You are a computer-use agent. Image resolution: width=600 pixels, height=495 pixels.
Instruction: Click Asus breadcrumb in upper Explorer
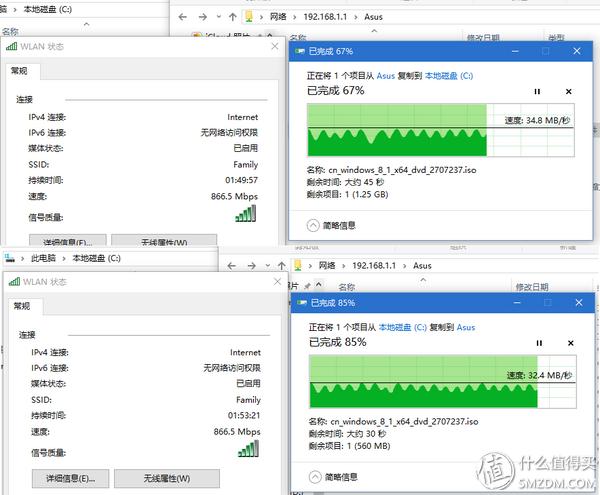[373, 17]
